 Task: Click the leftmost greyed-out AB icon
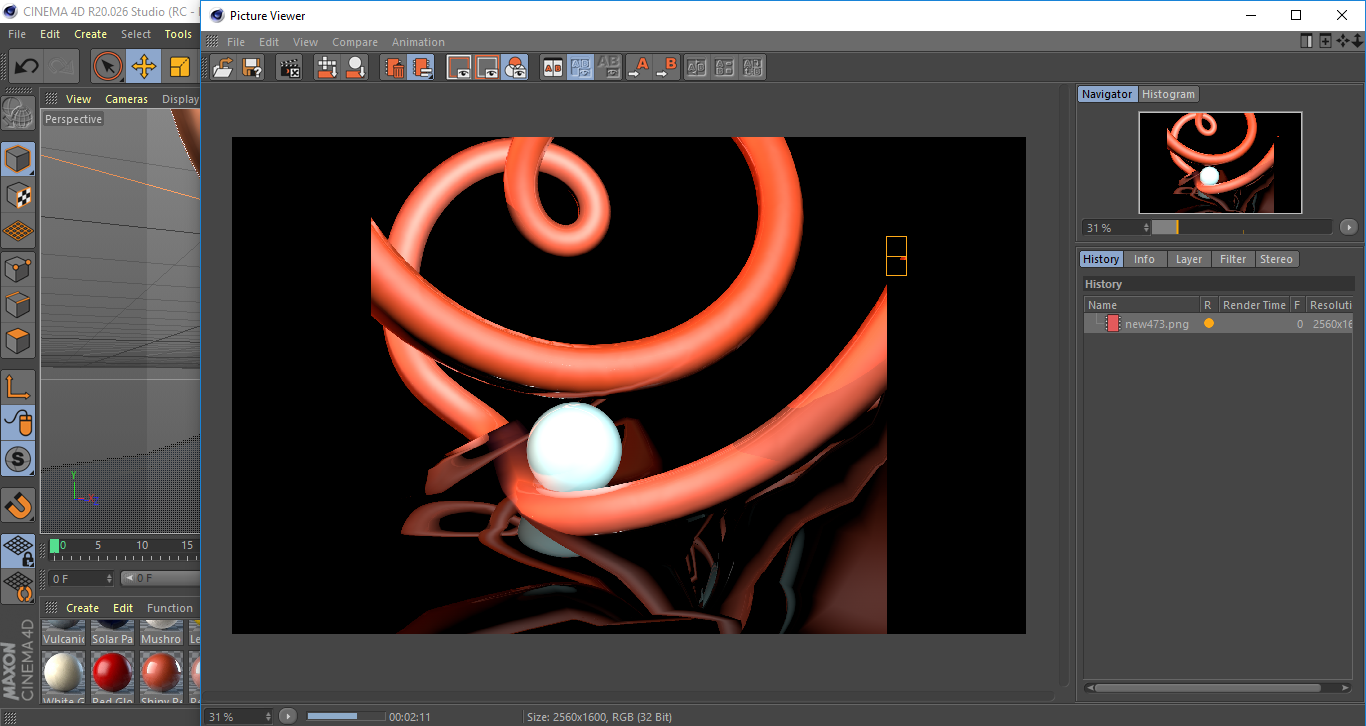click(x=697, y=68)
